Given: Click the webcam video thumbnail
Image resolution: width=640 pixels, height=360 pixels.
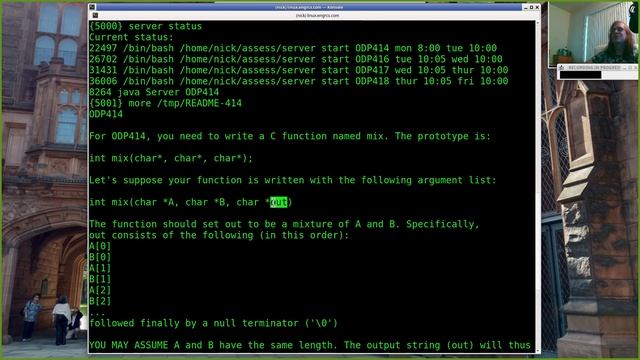Looking at the screenshot, I should click(x=593, y=33).
